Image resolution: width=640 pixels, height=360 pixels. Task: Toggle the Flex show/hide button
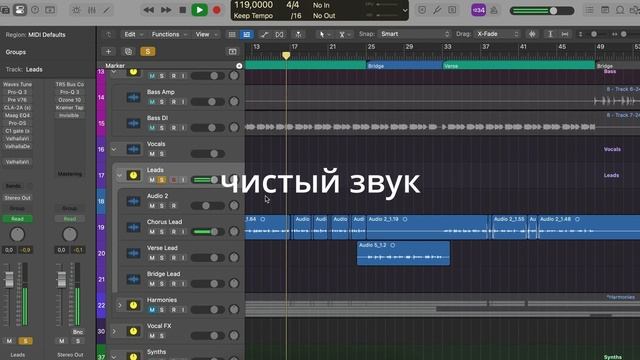(x=279, y=35)
